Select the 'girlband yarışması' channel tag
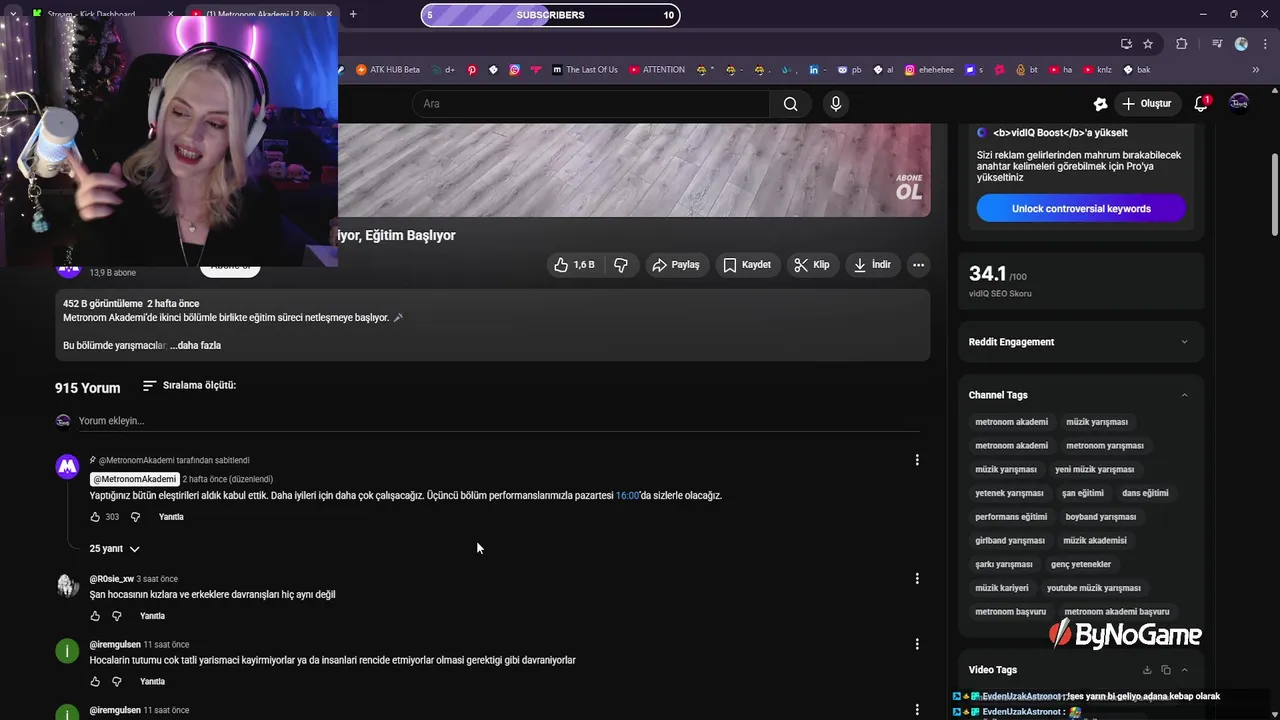 coord(1010,541)
